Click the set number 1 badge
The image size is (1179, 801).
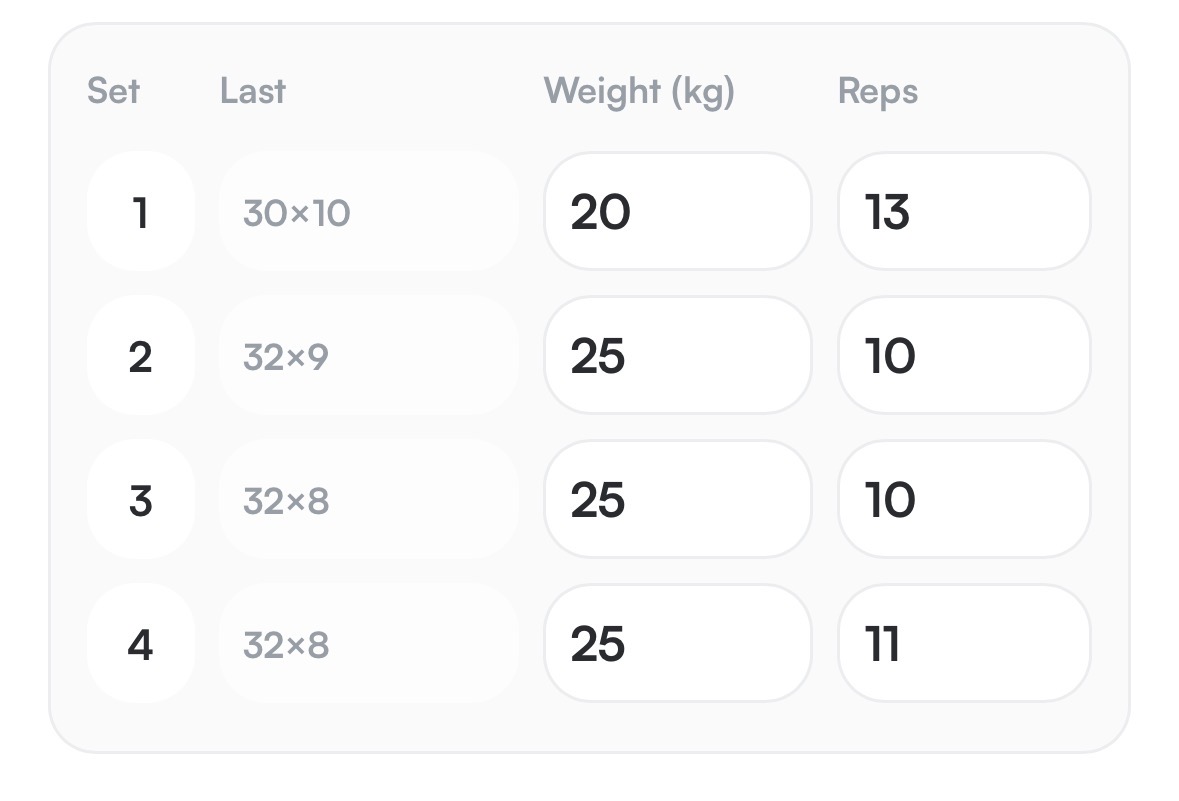point(141,211)
